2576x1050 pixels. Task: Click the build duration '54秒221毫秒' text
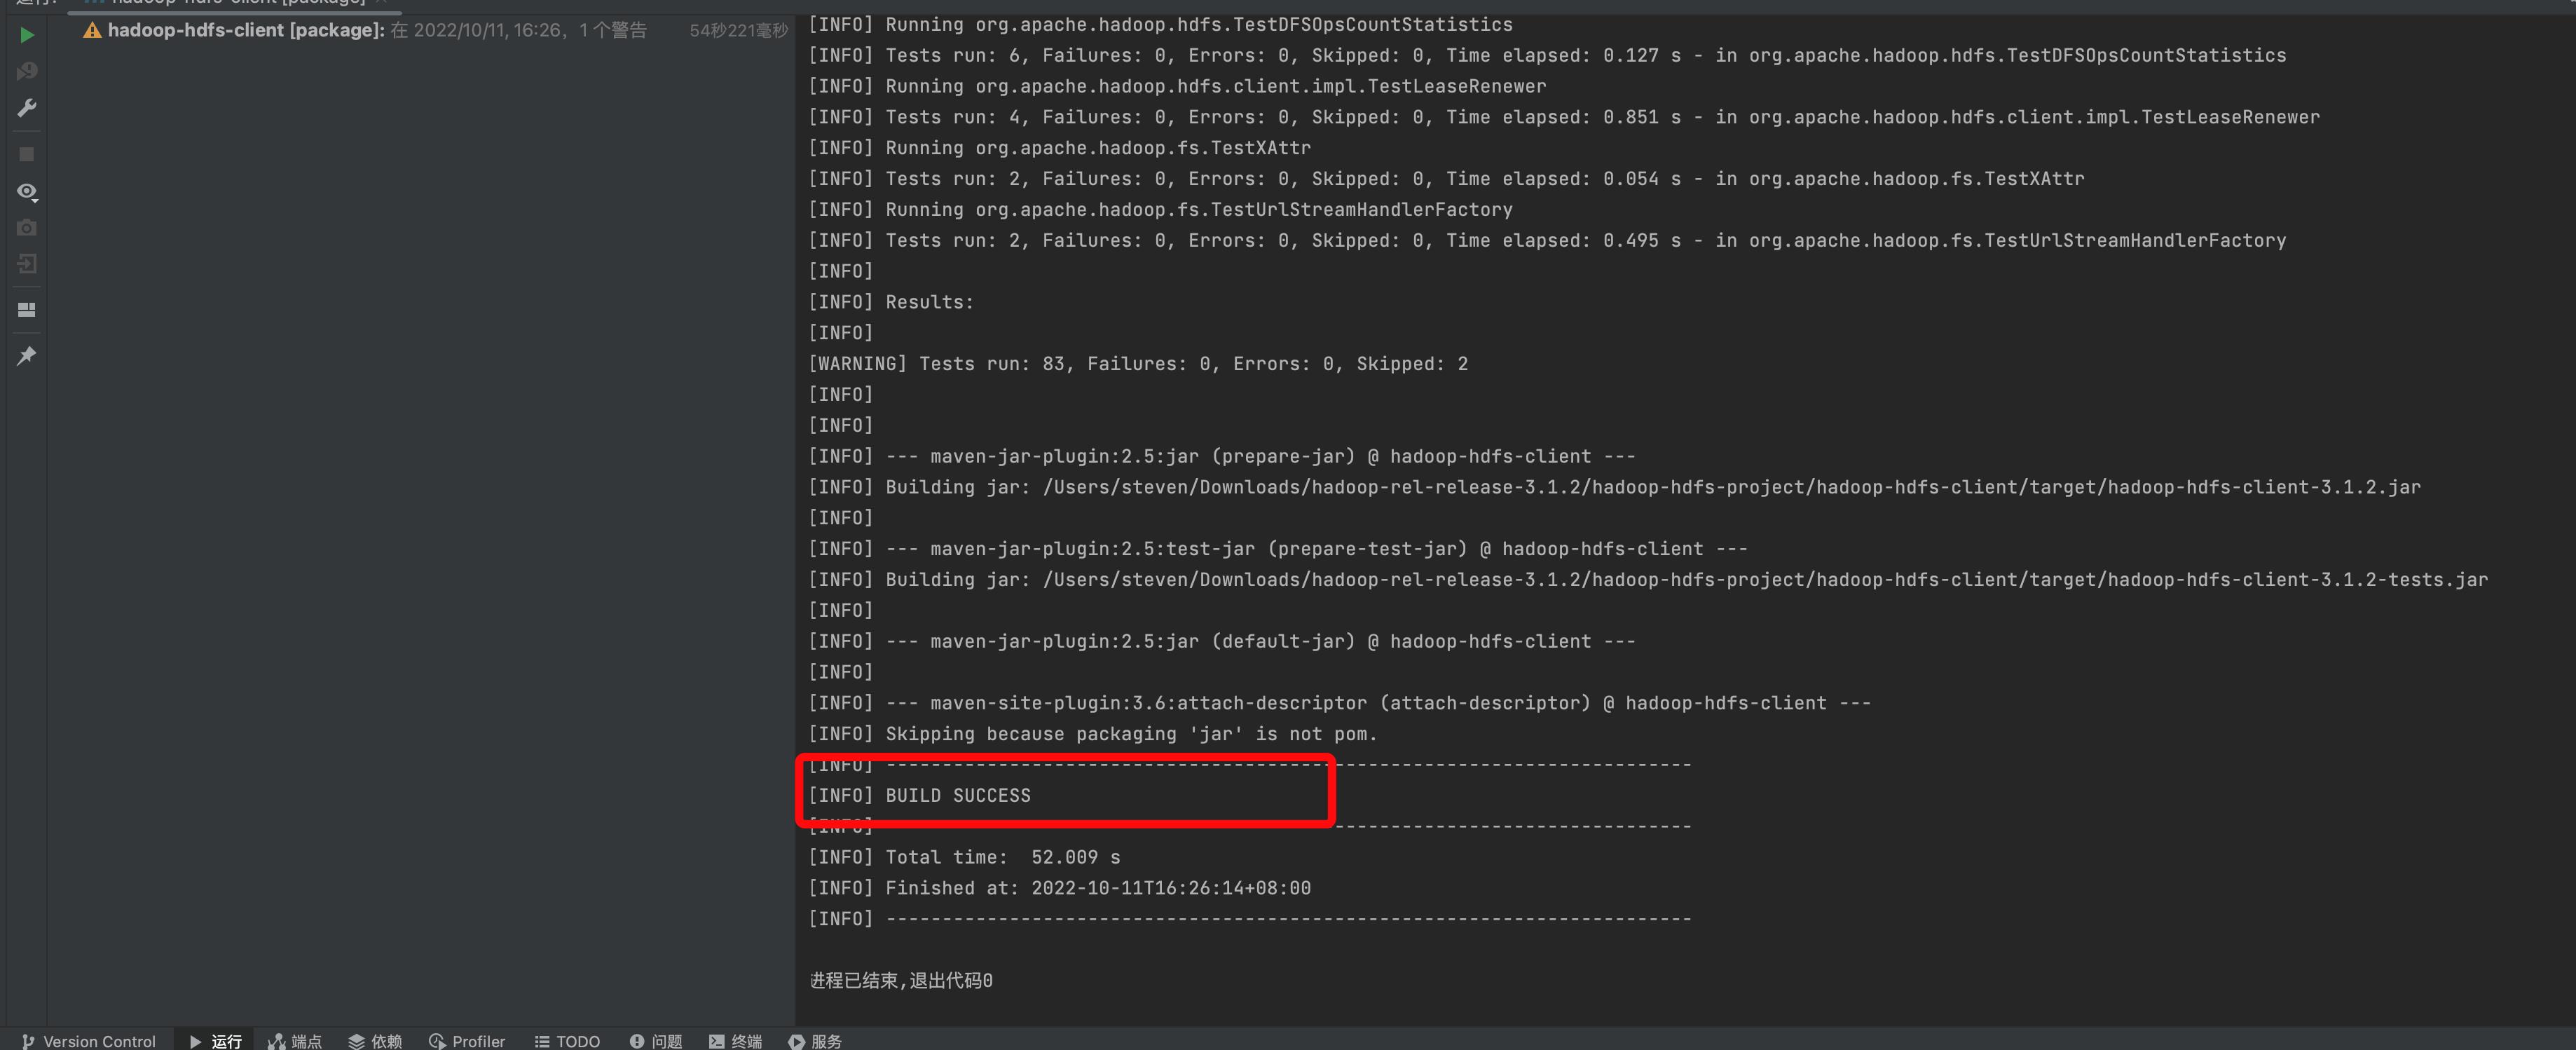coord(738,31)
